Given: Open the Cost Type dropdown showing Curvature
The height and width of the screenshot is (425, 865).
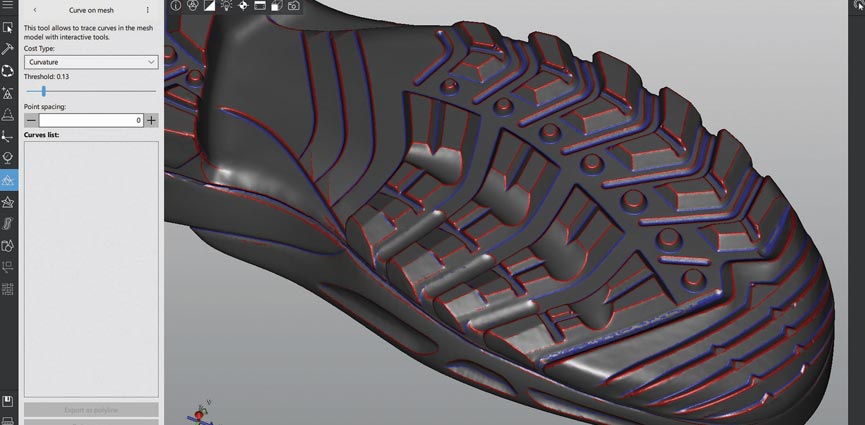Looking at the screenshot, I should (x=90, y=62).
